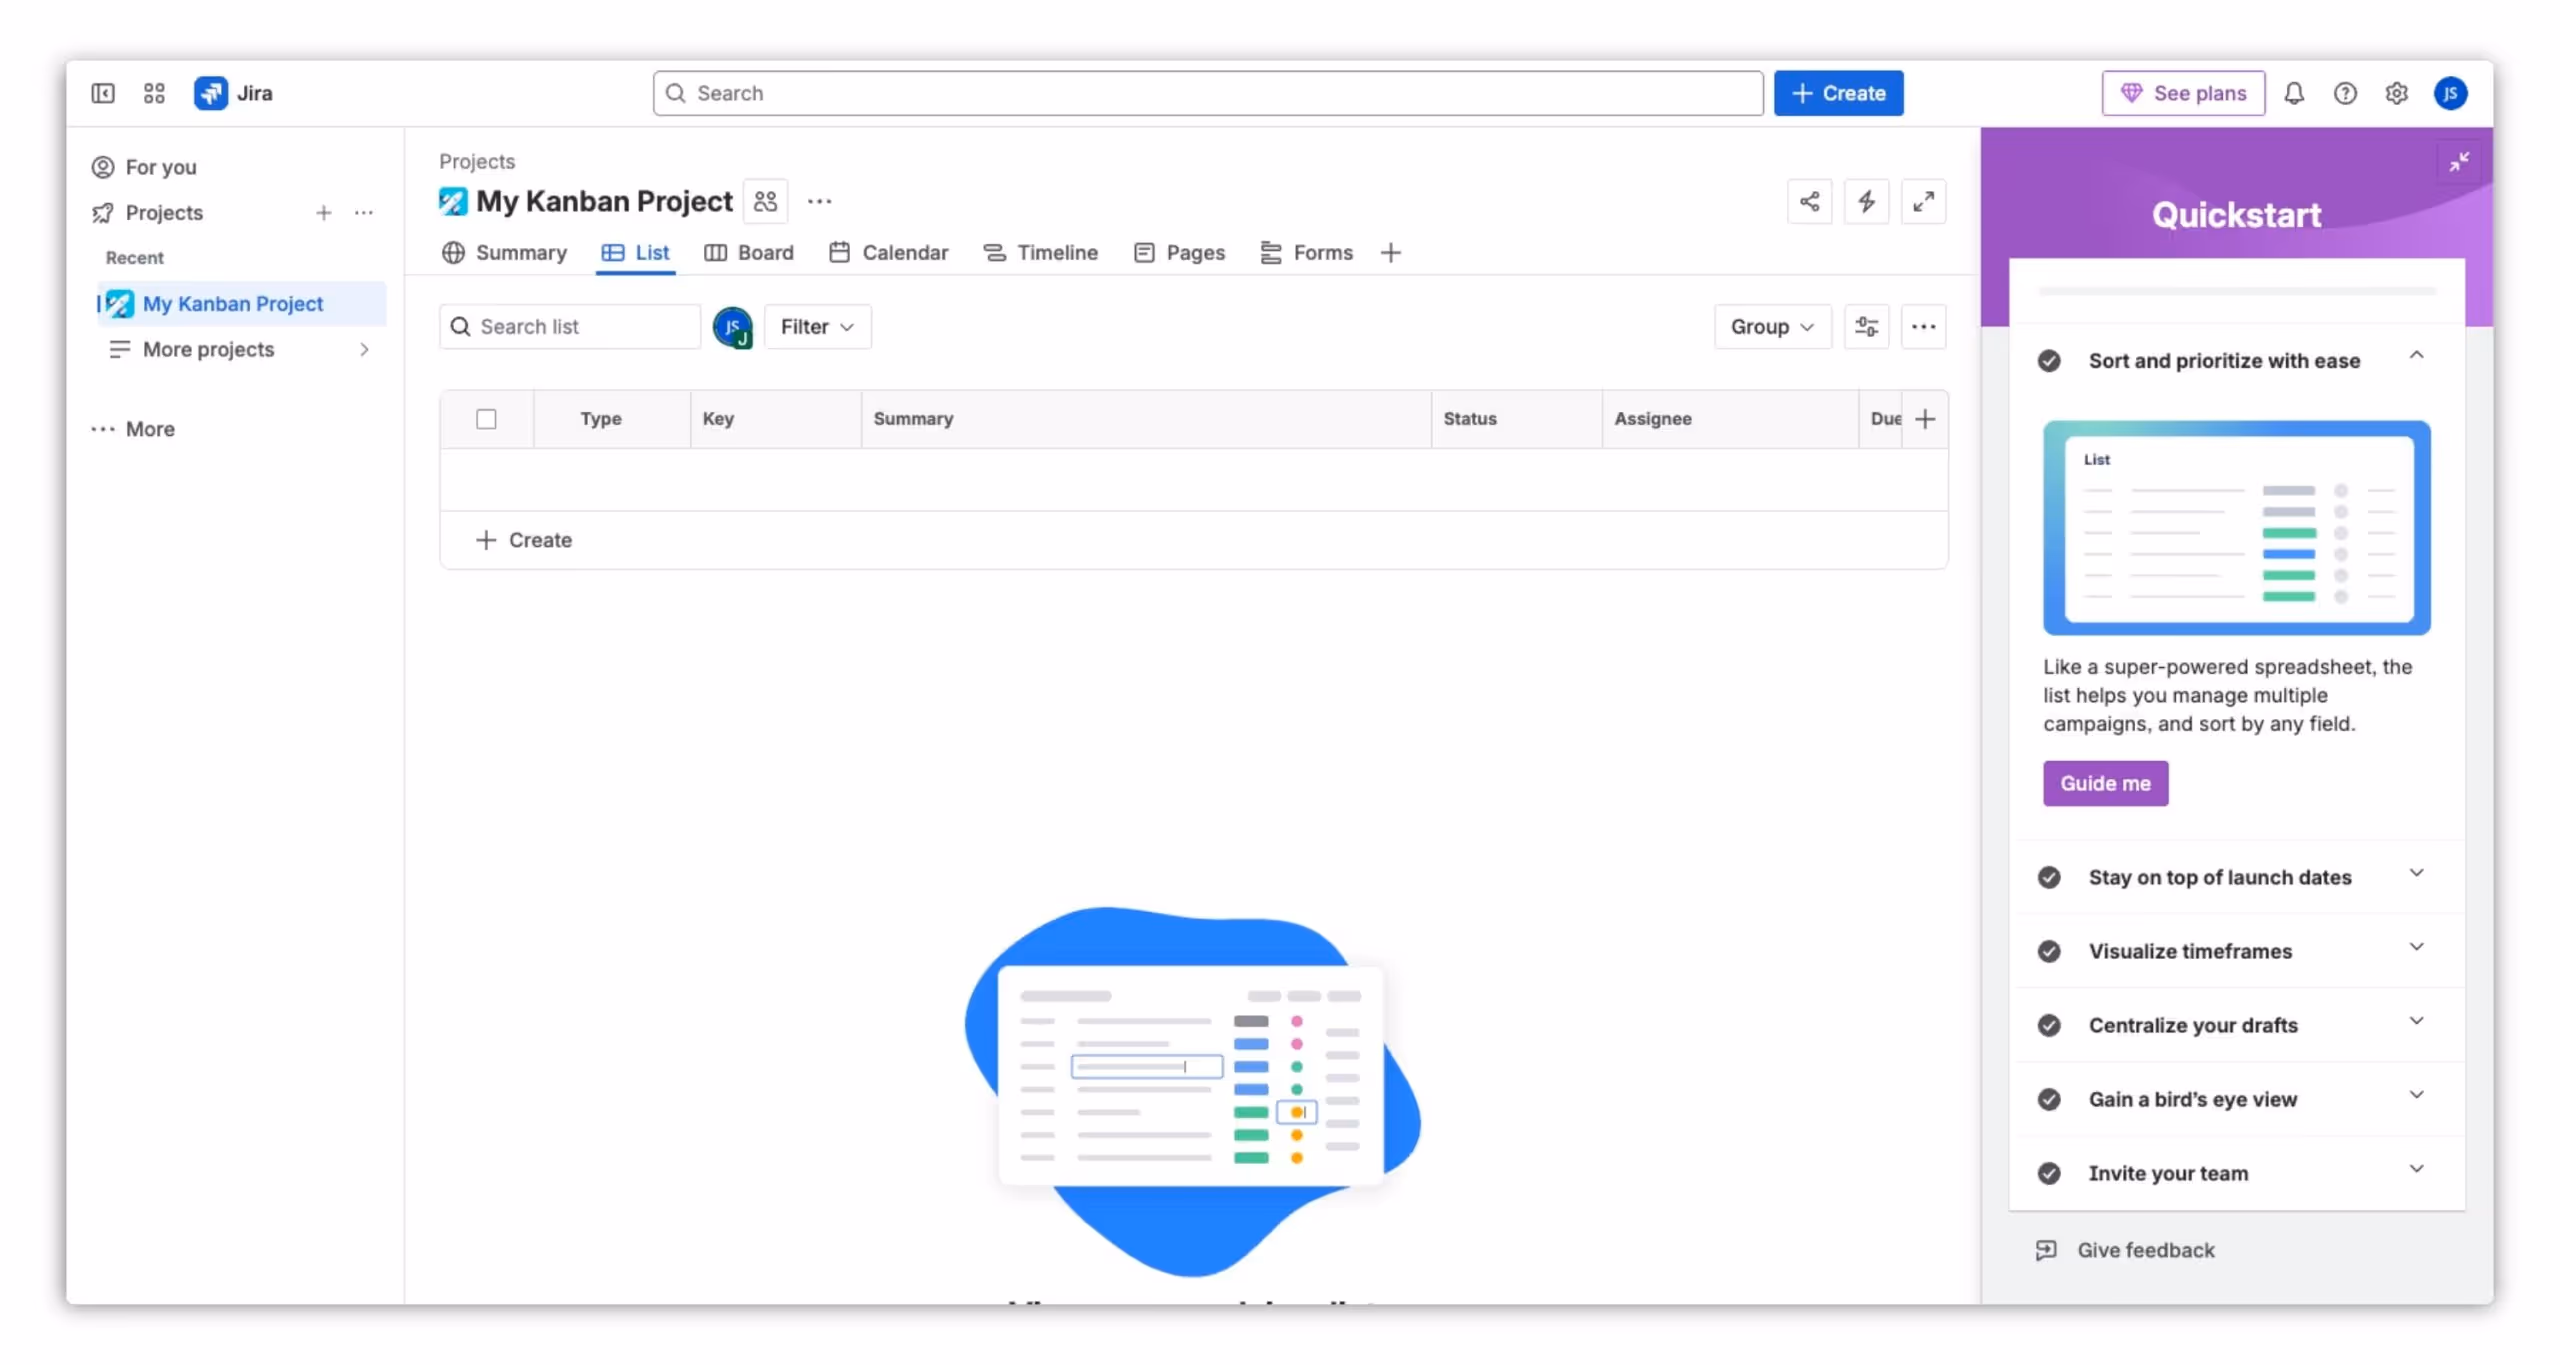The image size is (2560, 1365).
Task: Tick the select-all checkbox in the table header
Action: click(x=486, y=419)
